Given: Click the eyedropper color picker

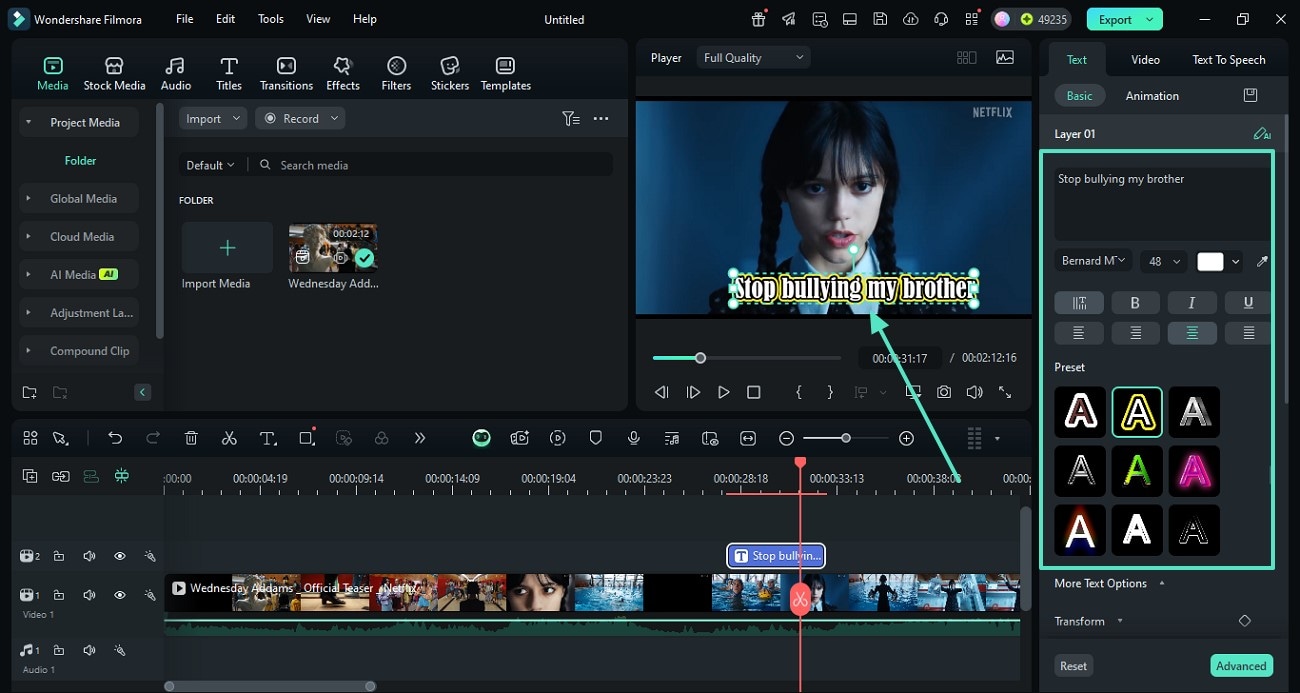Looking at the screenshot, I should pos(1262,261).
